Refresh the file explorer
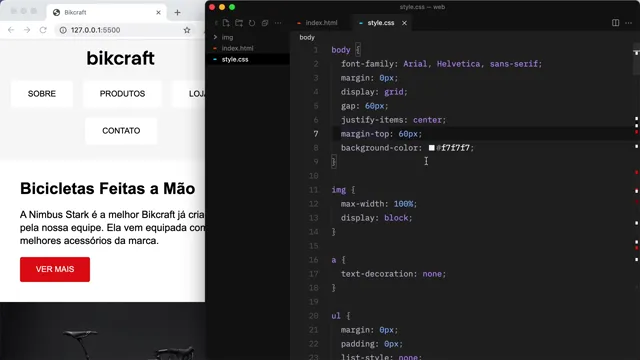This screenshot has height=360, width=640. [x=252, y=23]
